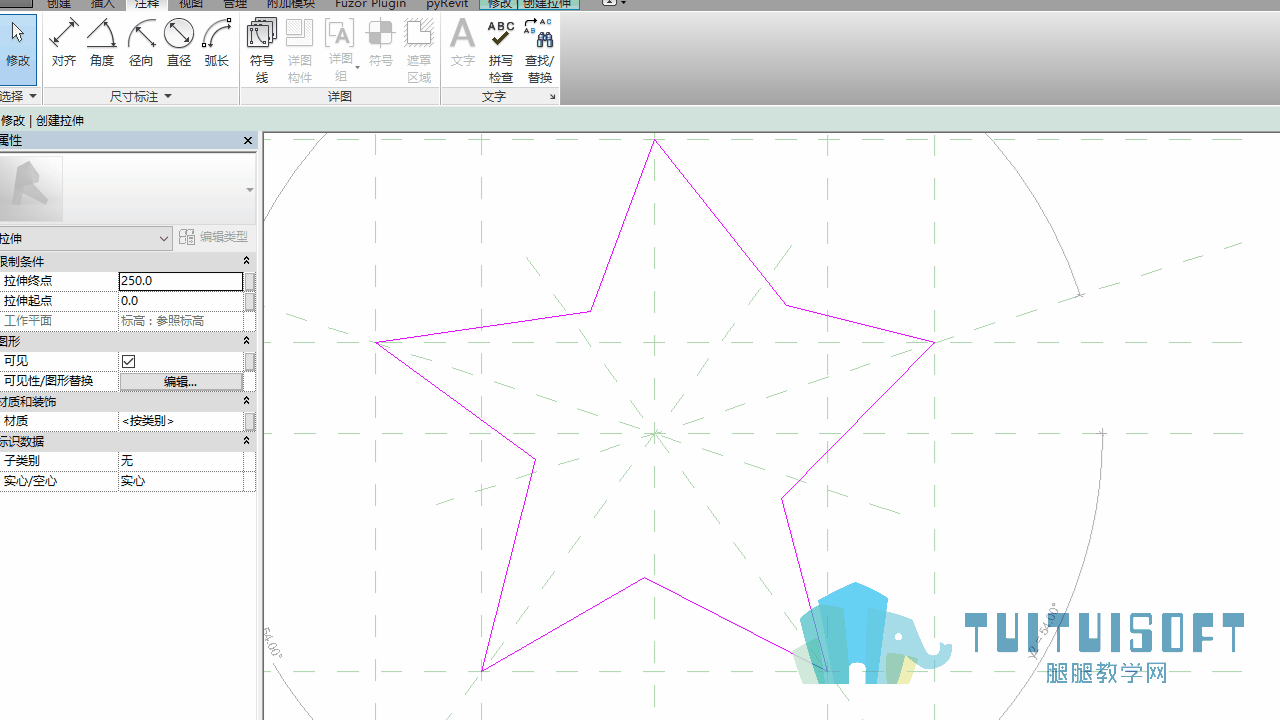Activate the 符号线 symbolic line tool
The image size is (1280, 720).
tap(262, 50)
